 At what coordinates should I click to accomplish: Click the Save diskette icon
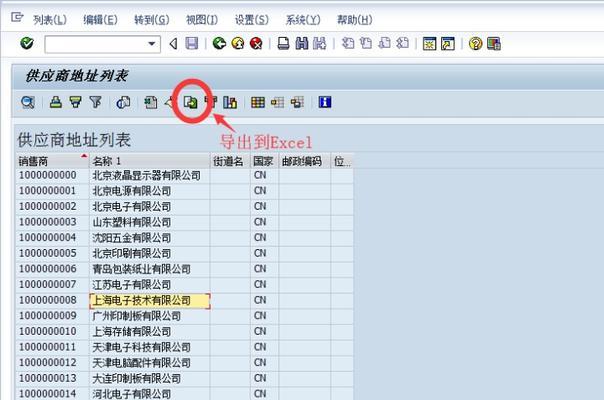click(x=192, y=43)
